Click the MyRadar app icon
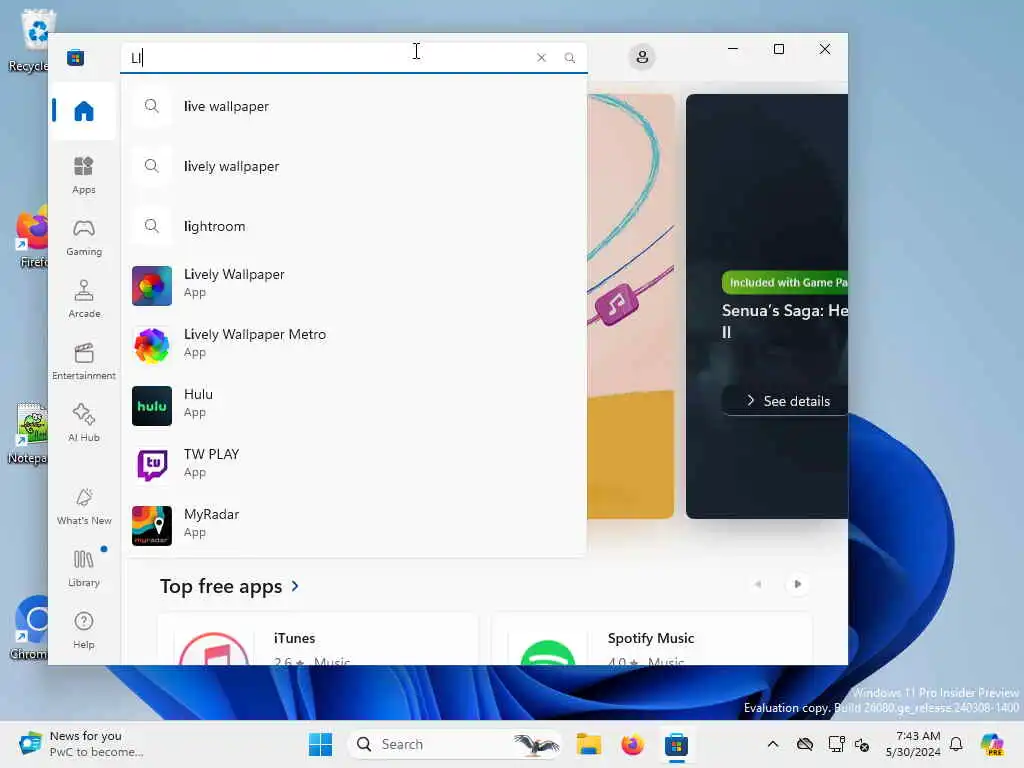The image size is (1024, 768). tap(152, 526)
